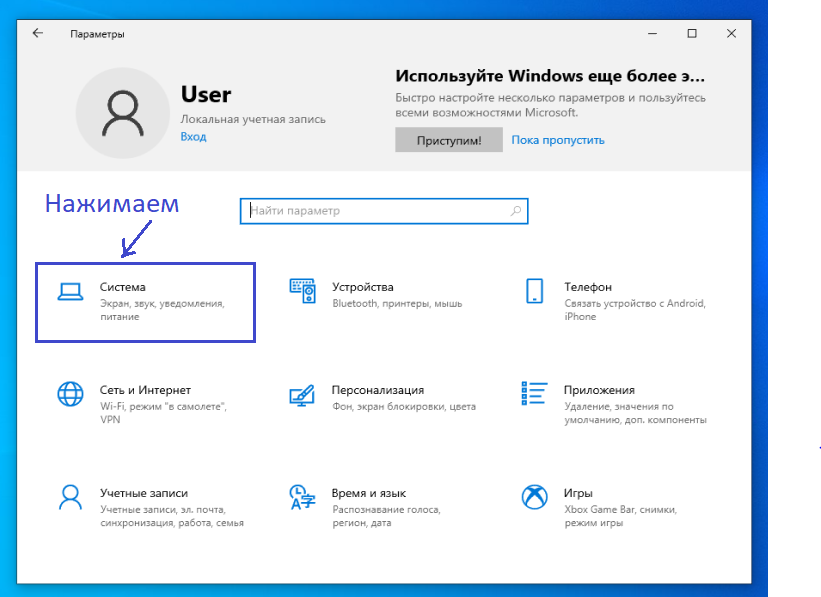Open the Персонализация paintbrush icon
The height and width of the screenshot is (597, 821).
302,395
